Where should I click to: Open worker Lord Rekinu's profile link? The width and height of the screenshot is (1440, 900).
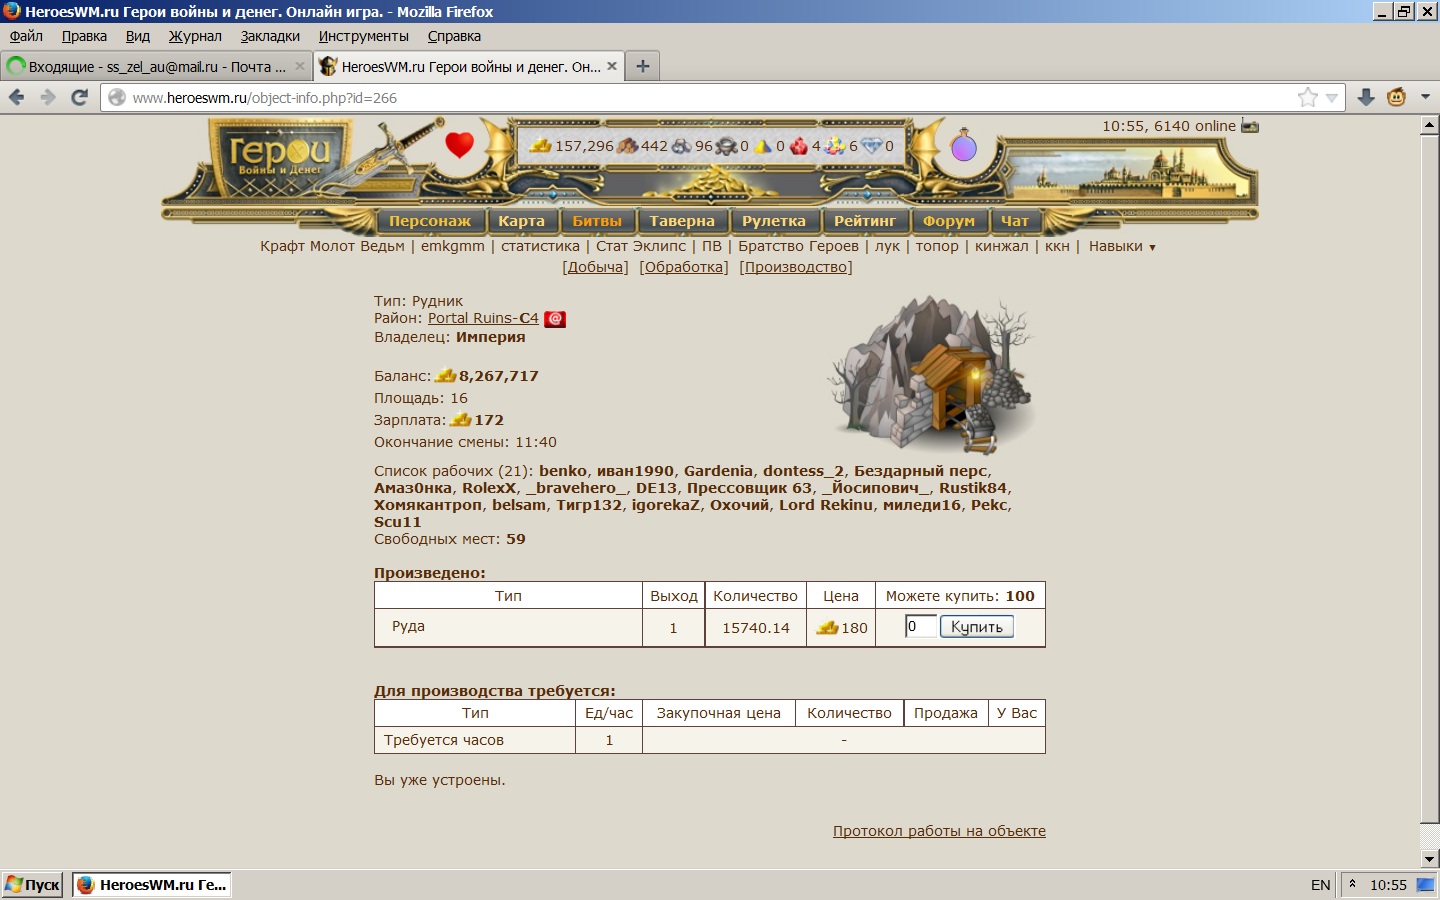[826, 505]
